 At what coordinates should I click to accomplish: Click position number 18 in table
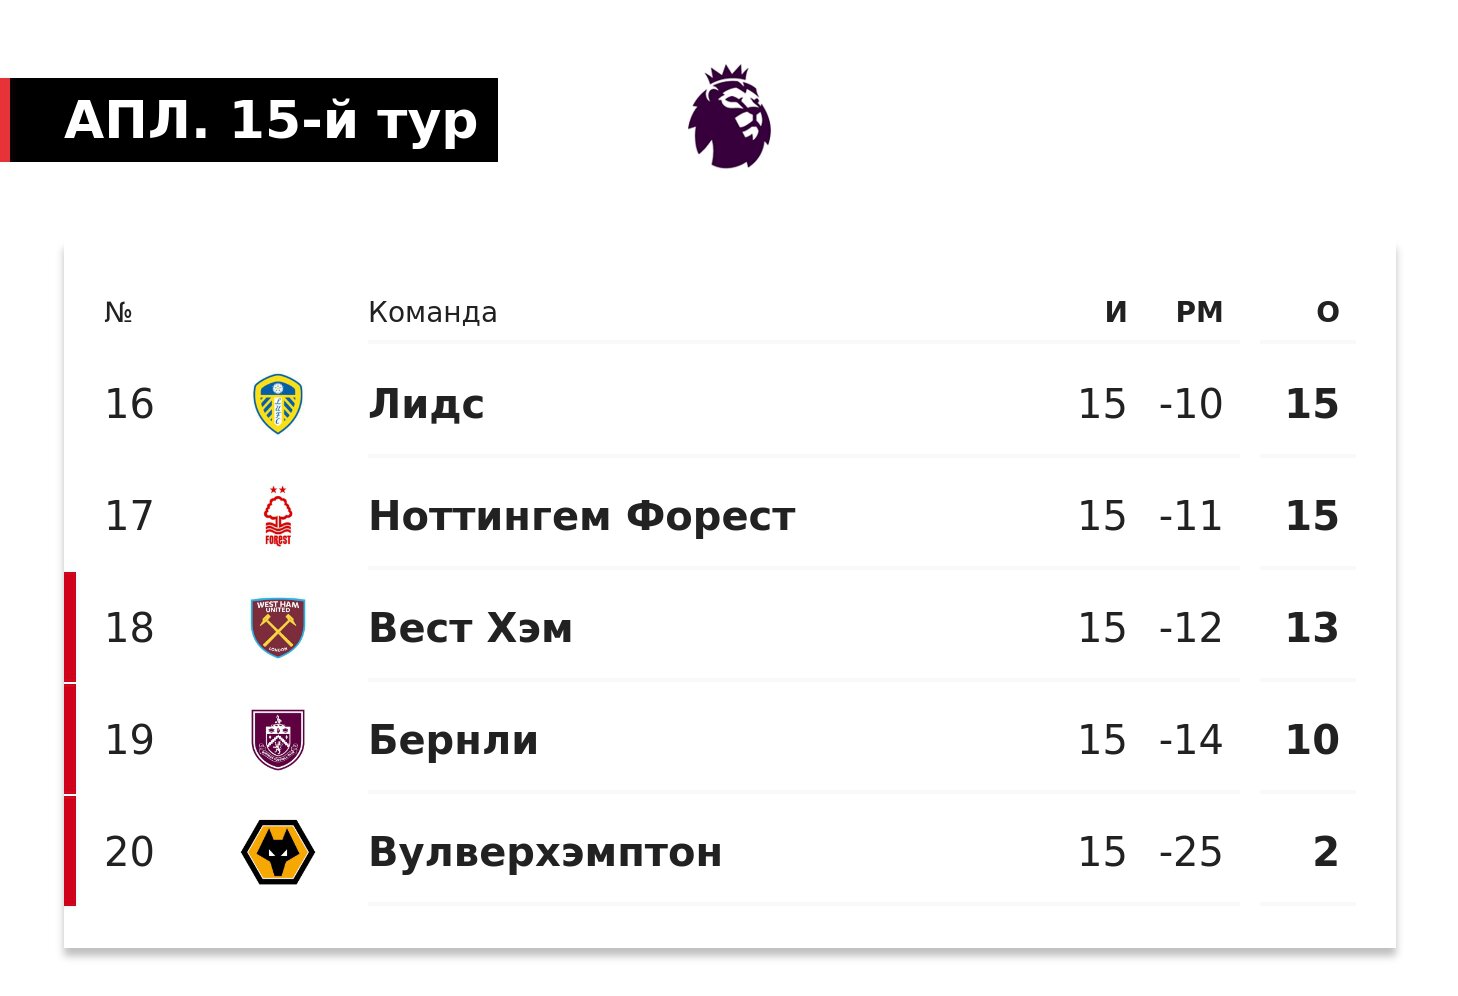tap(129, 628)
